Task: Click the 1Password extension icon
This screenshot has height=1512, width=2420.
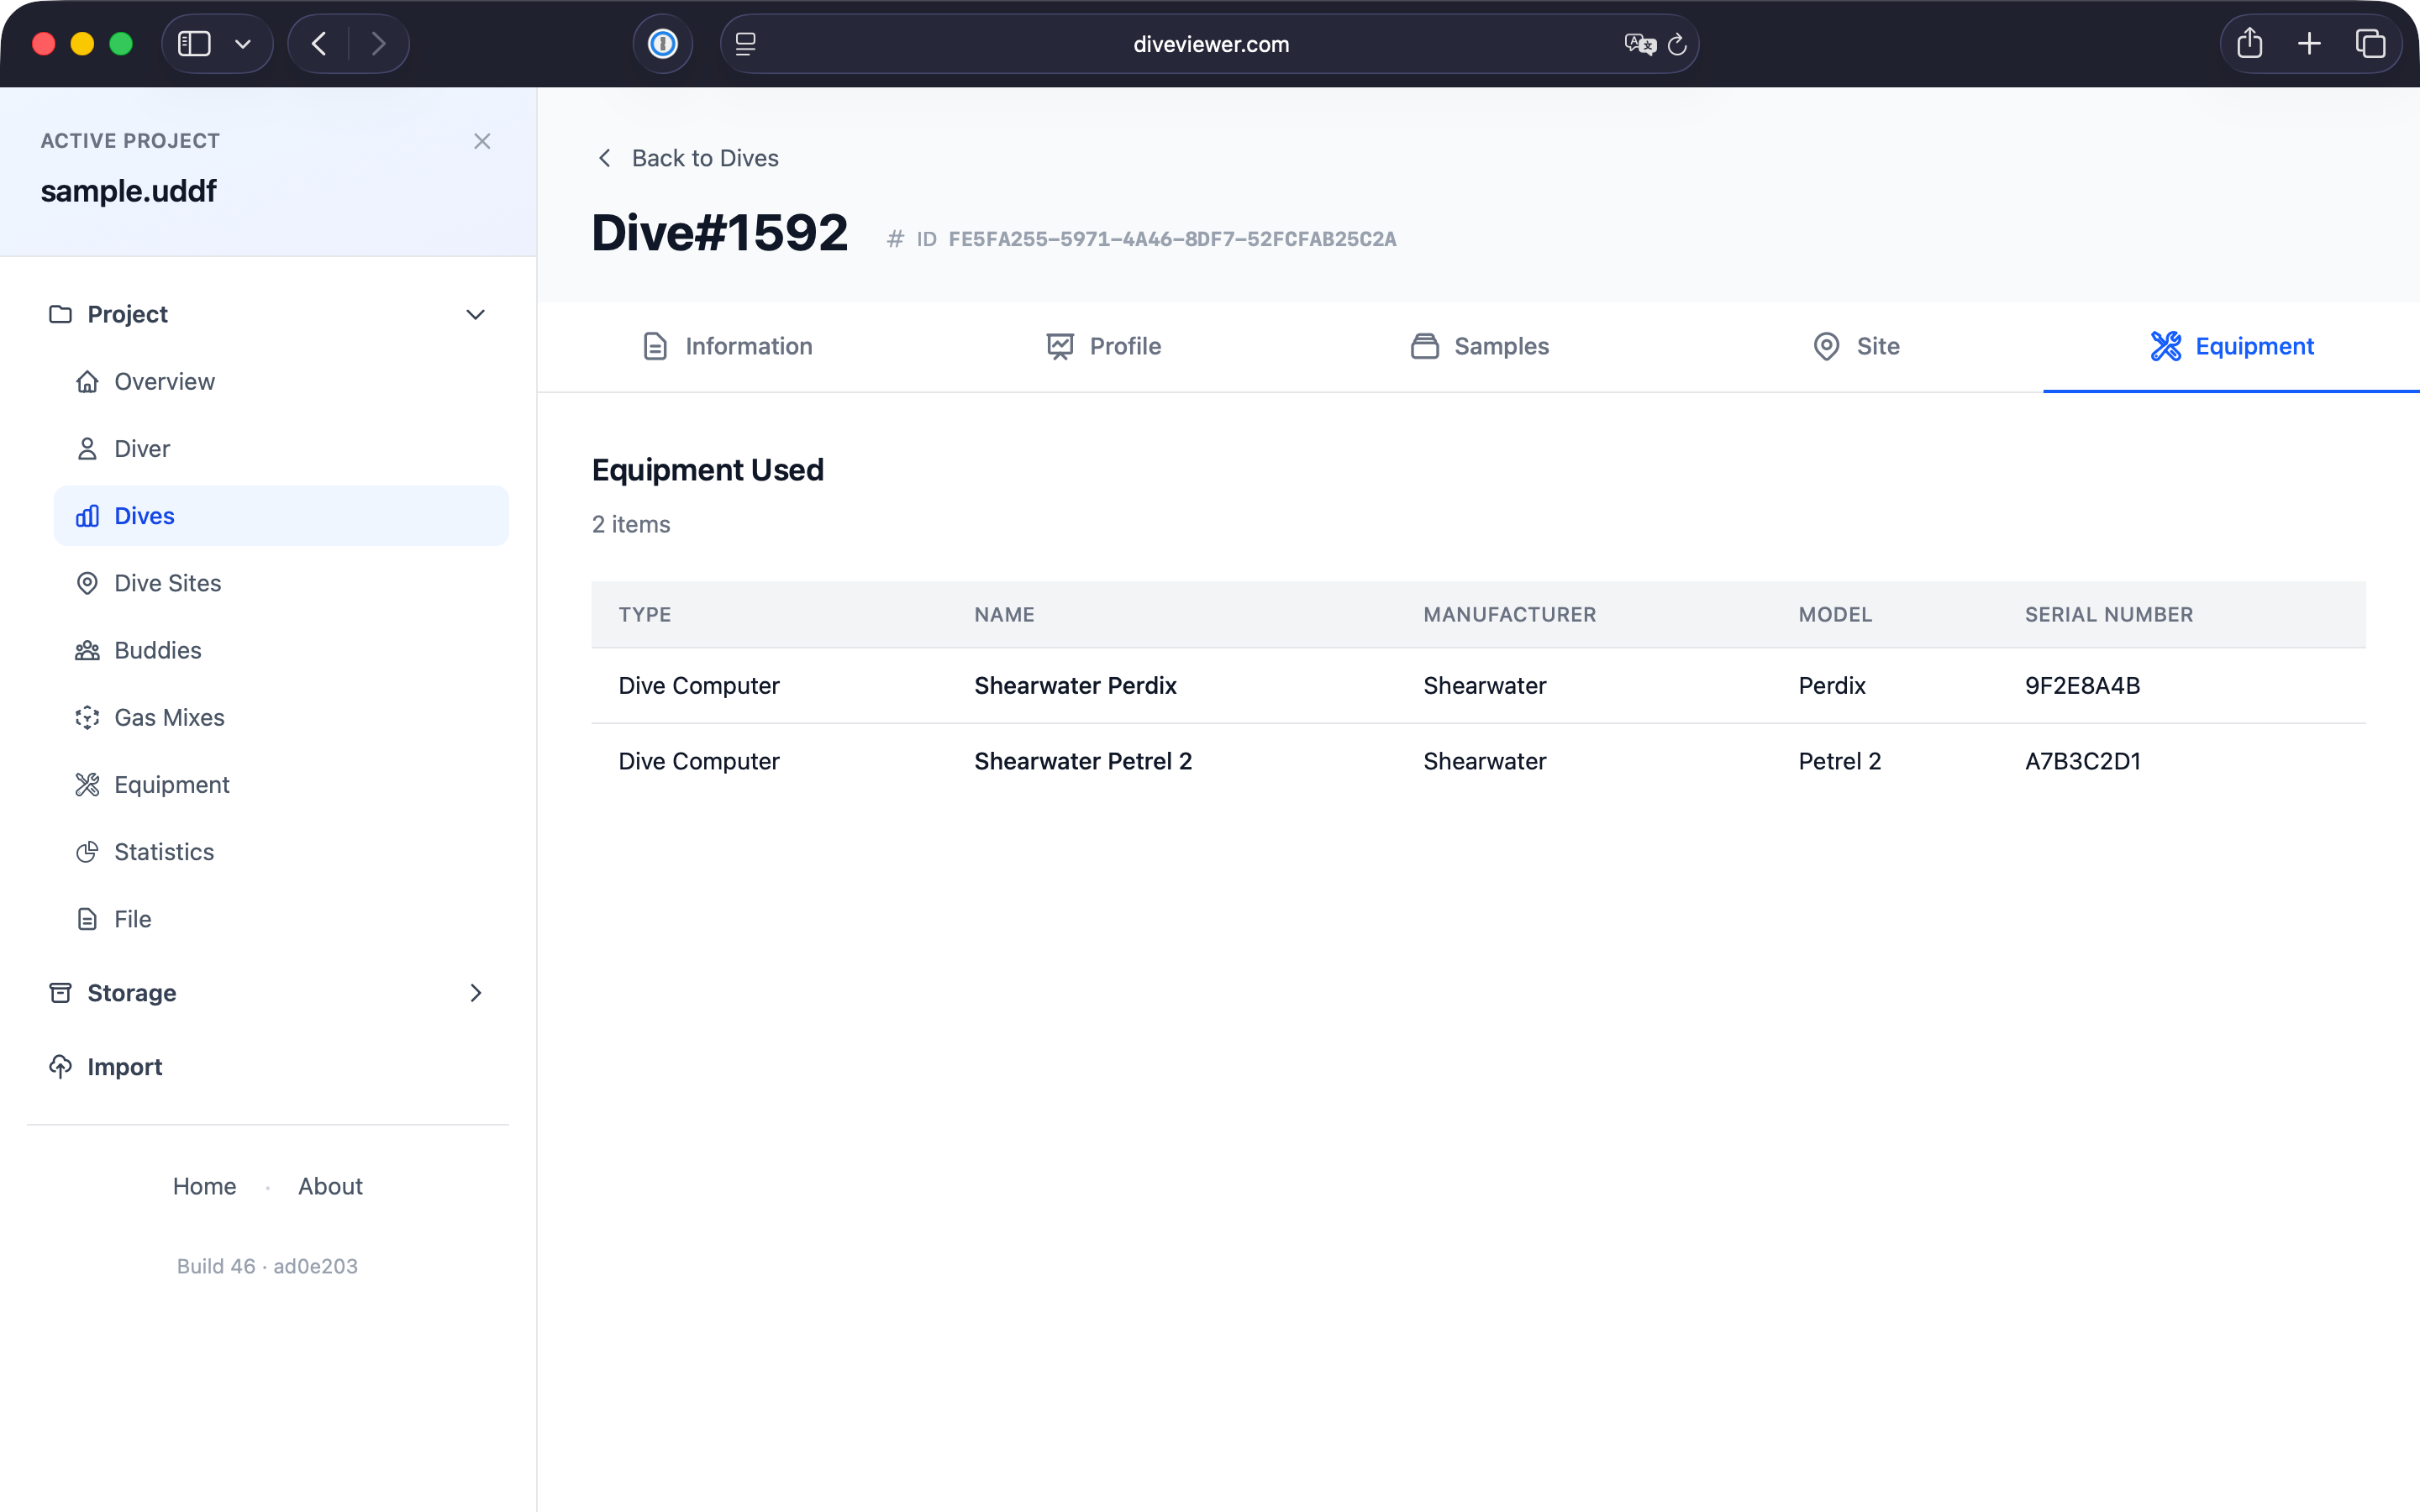Action: 662,44
